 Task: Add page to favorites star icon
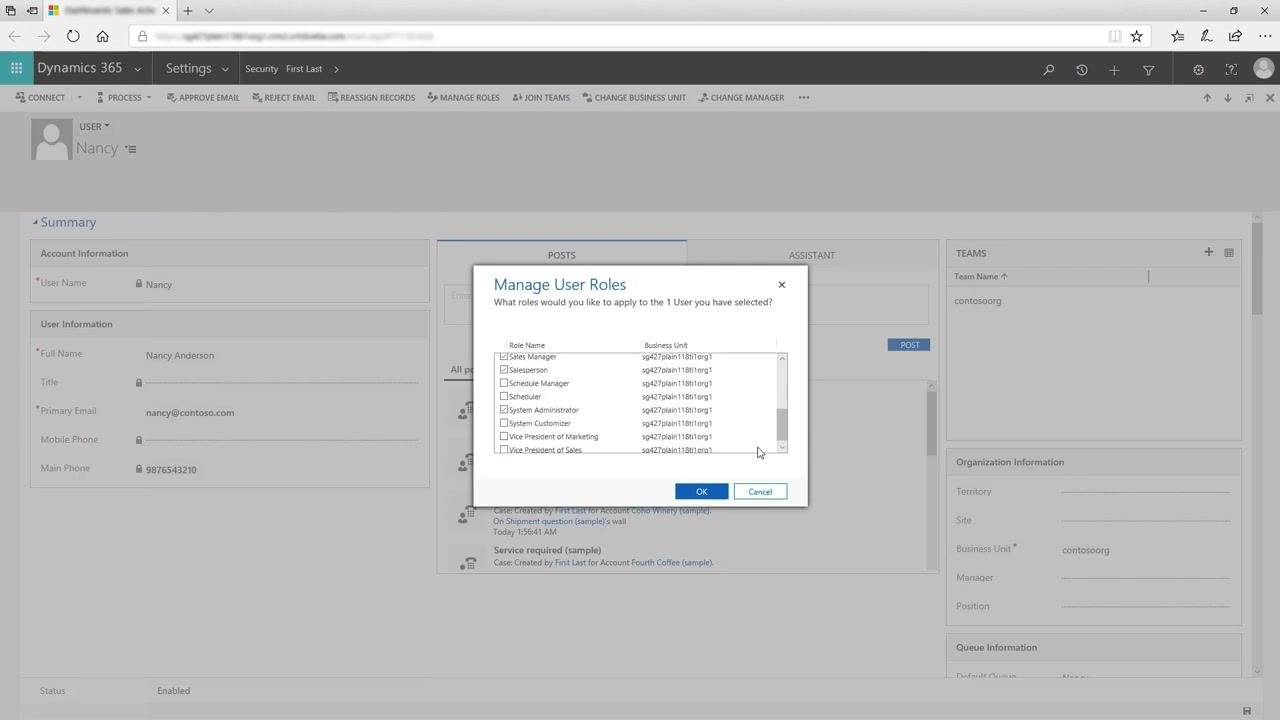tap(1136, 36)
